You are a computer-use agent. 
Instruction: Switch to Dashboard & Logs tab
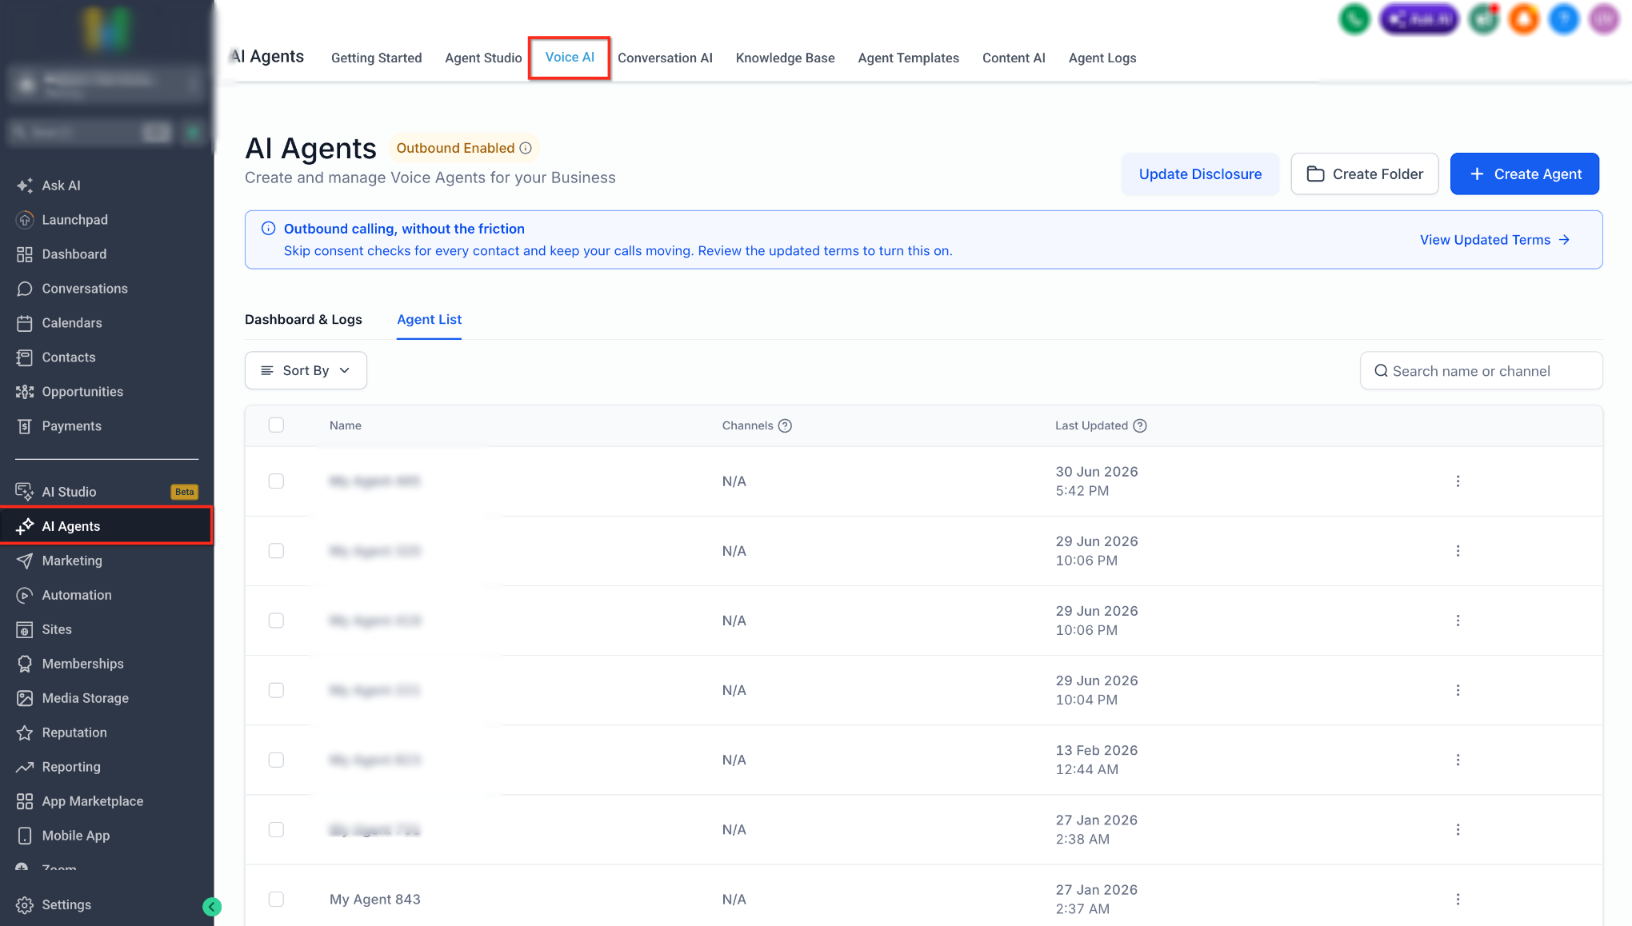point(304,320)
